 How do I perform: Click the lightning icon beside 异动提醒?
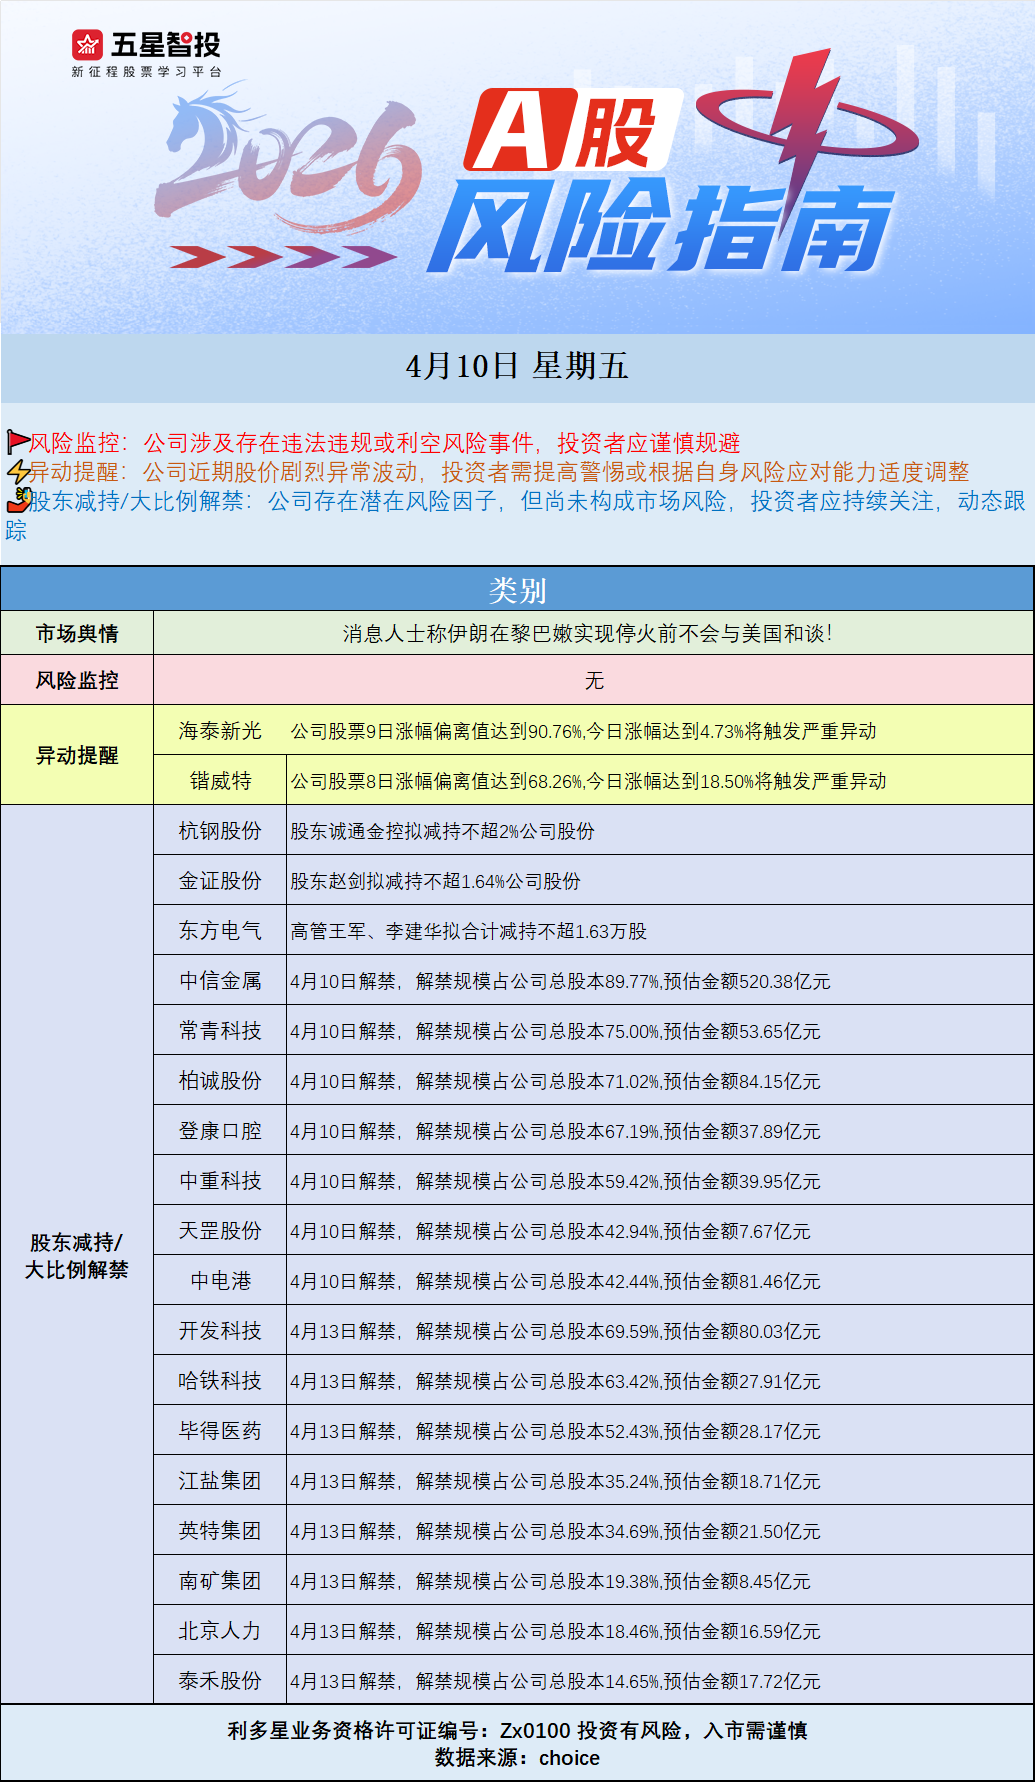click(17, 471)
